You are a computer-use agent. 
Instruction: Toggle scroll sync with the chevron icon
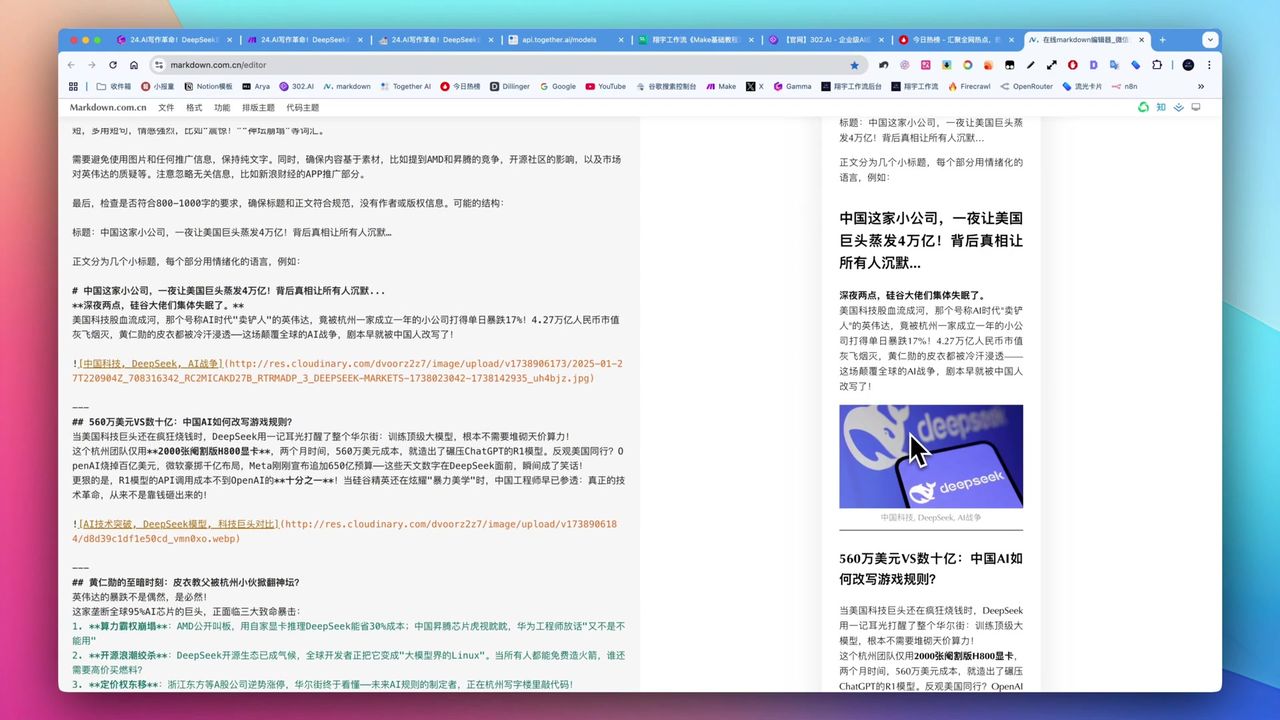pyautogui.click(x=1178, y=107)
